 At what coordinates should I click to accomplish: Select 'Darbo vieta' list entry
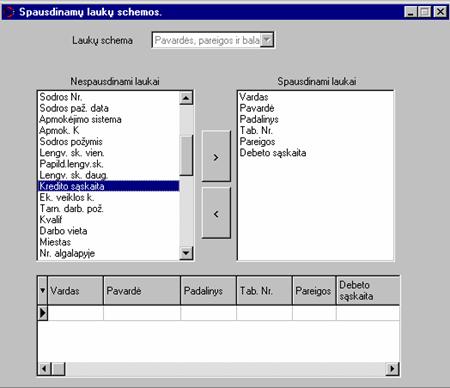click(x=108, y=231)
